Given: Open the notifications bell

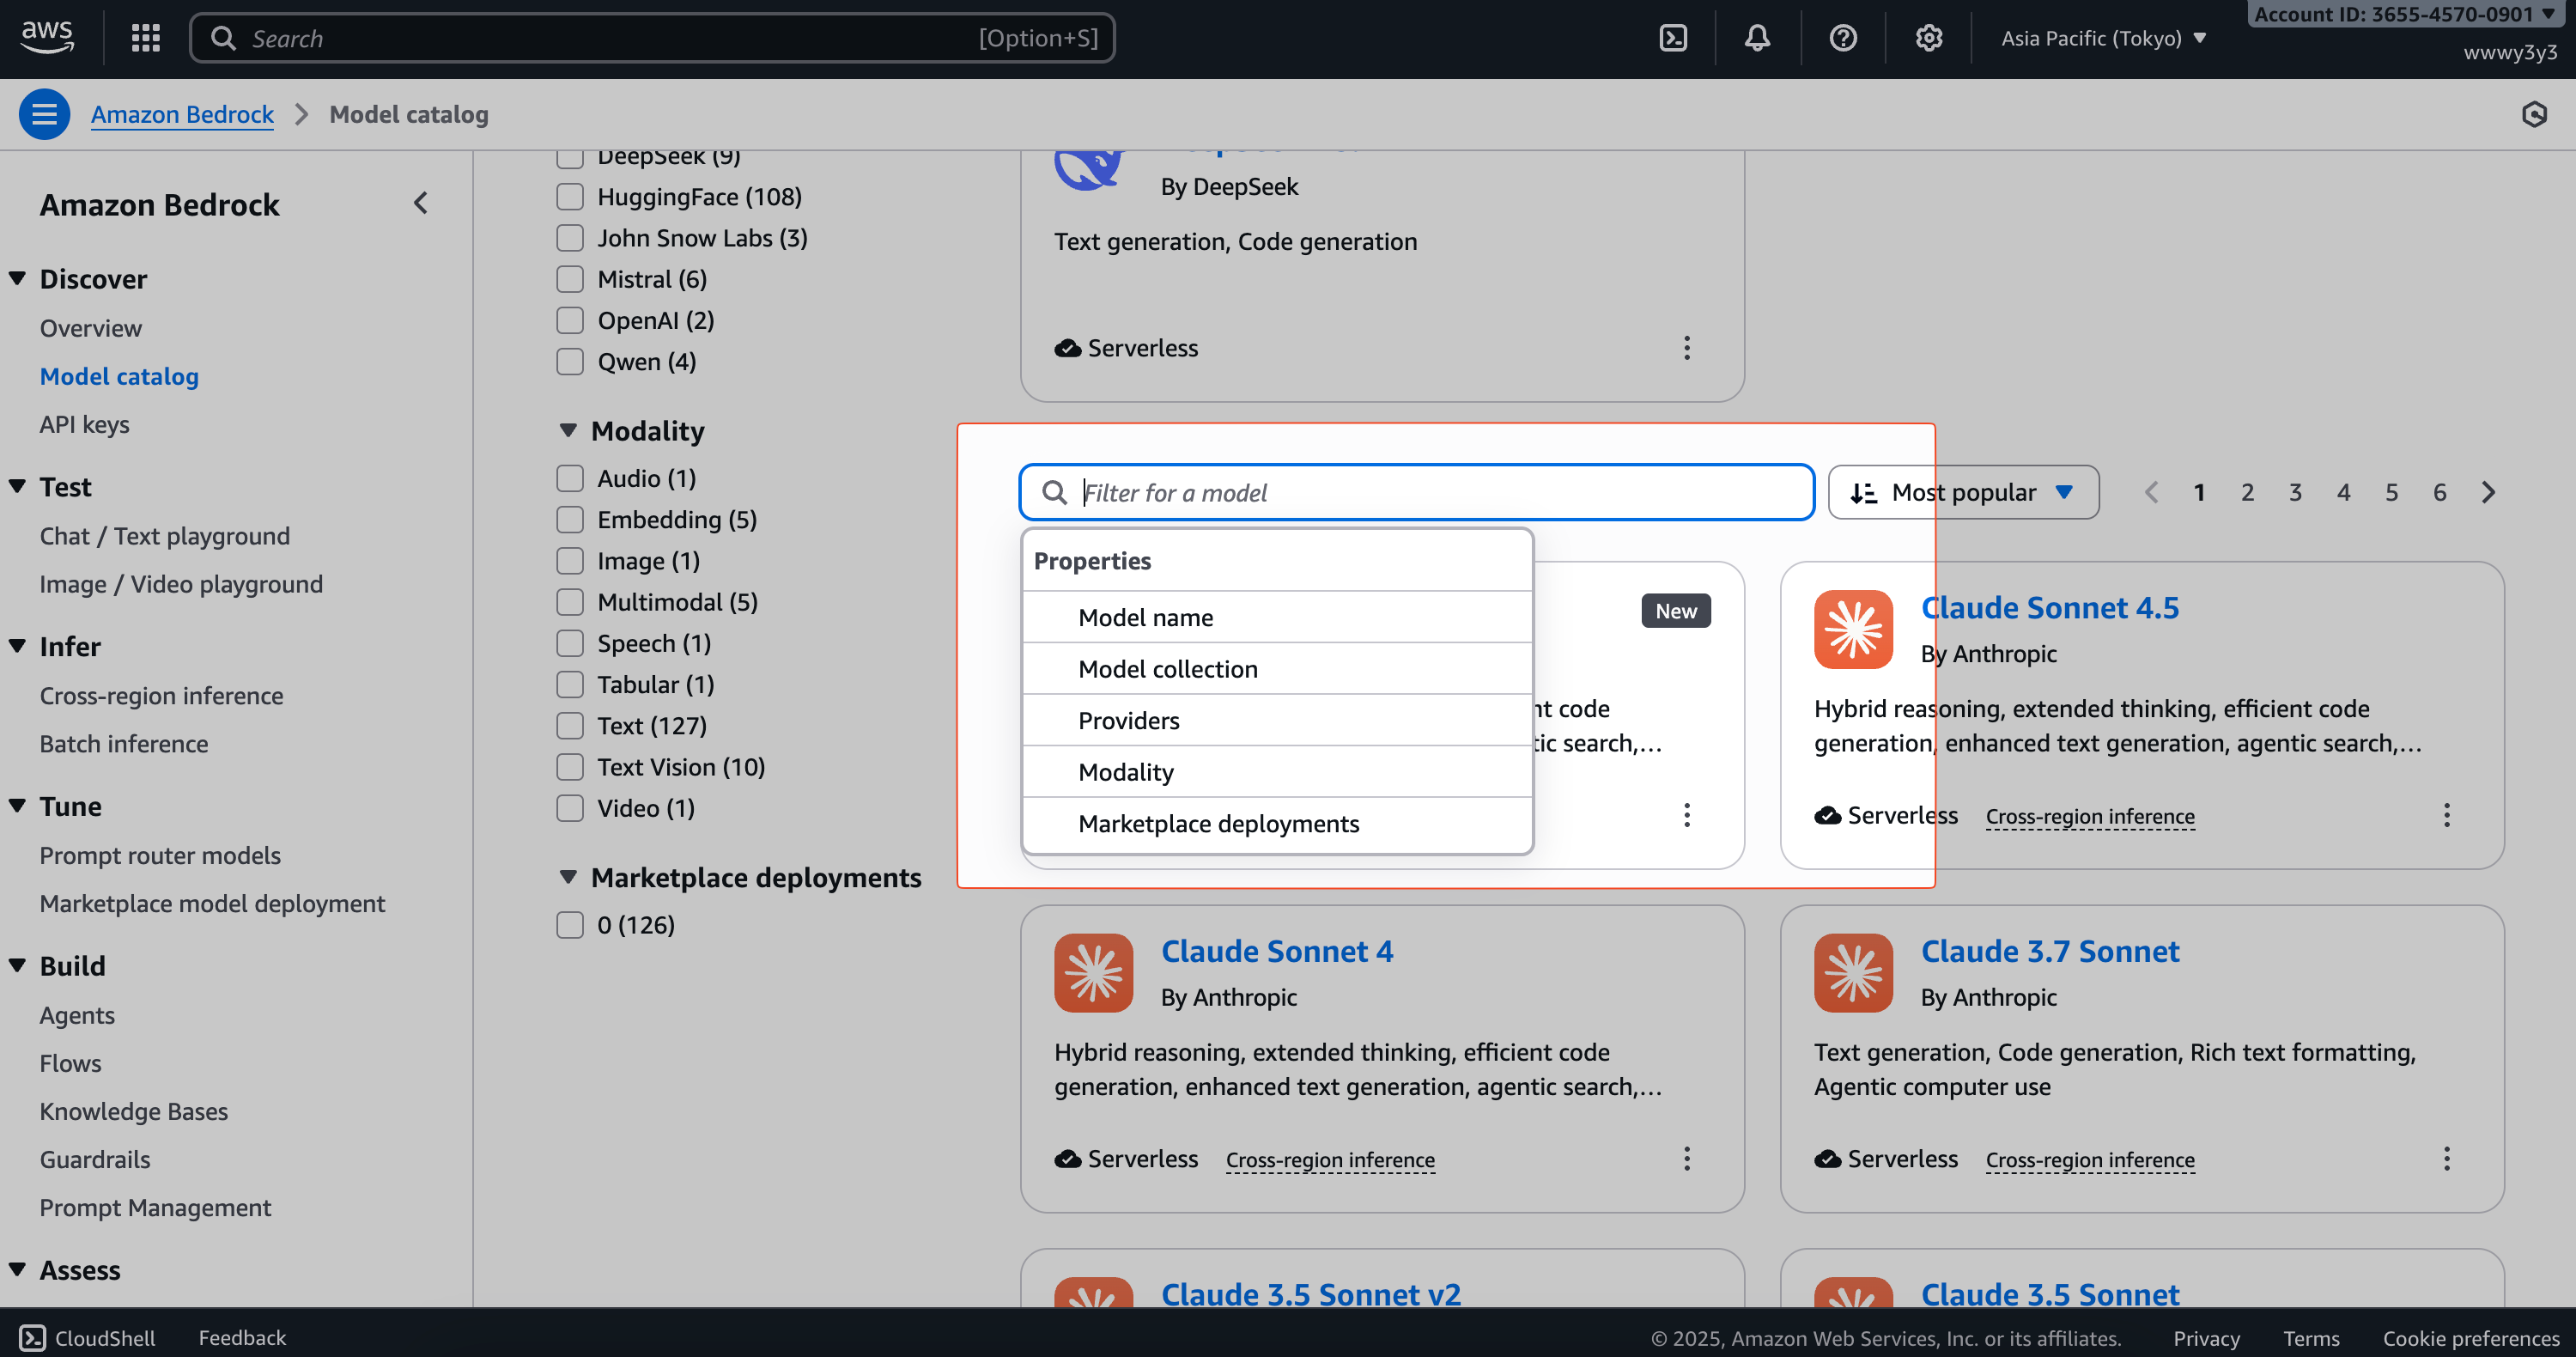Looking at the screenshot, I should [x=1757, y=37].
